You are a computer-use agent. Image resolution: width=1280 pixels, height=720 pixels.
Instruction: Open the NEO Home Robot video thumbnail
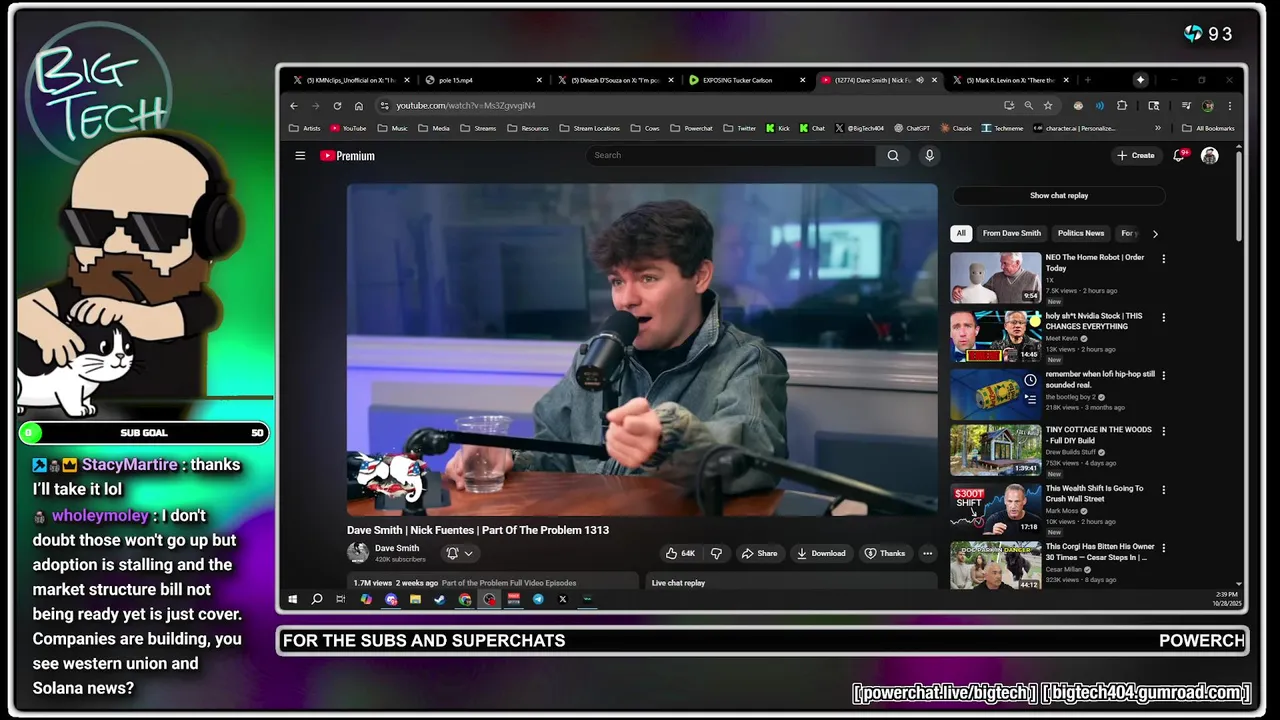(995, 277)
